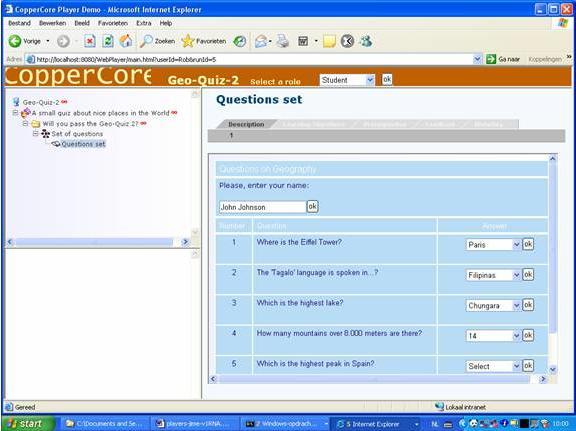Click the quiz frame right scroll arrow
The height and width of the screenshot is (431, 576).
pos(543,379)
